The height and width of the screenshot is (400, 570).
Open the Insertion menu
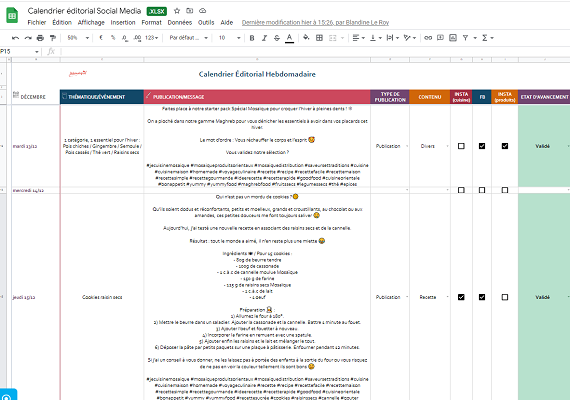[123, 23]
